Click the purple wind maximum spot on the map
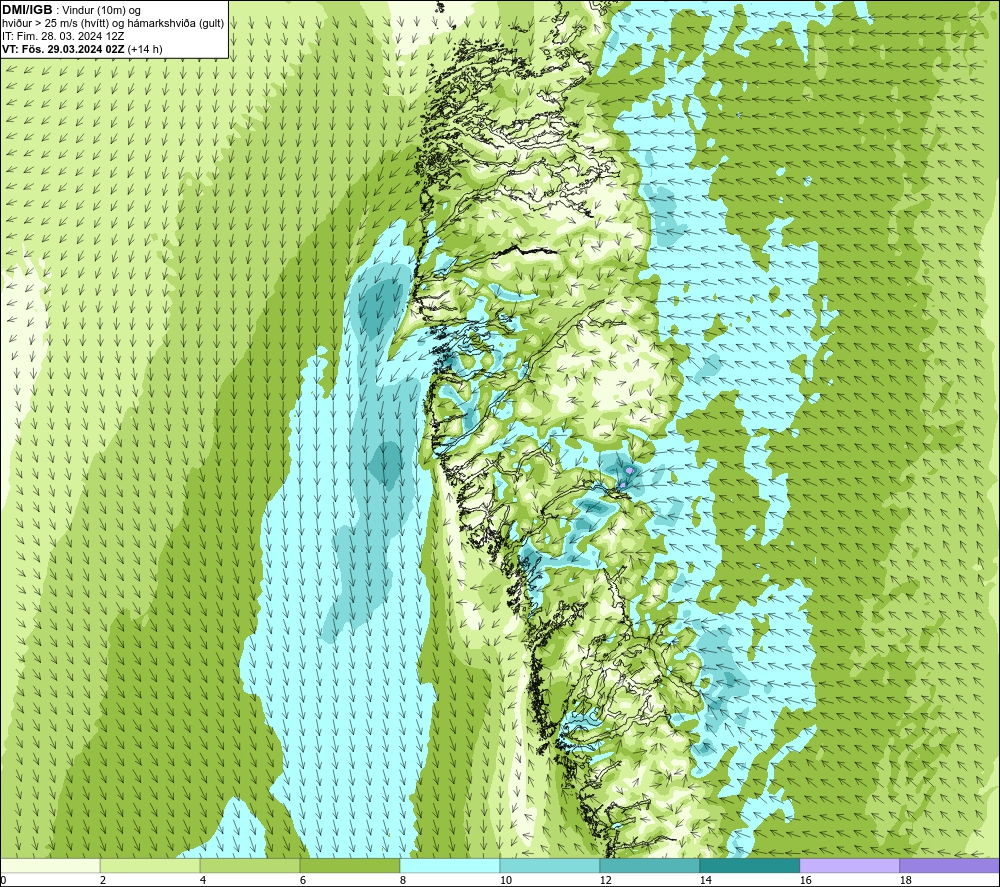The height and width of the screenshot is (887, 1000). pos(629,470)
